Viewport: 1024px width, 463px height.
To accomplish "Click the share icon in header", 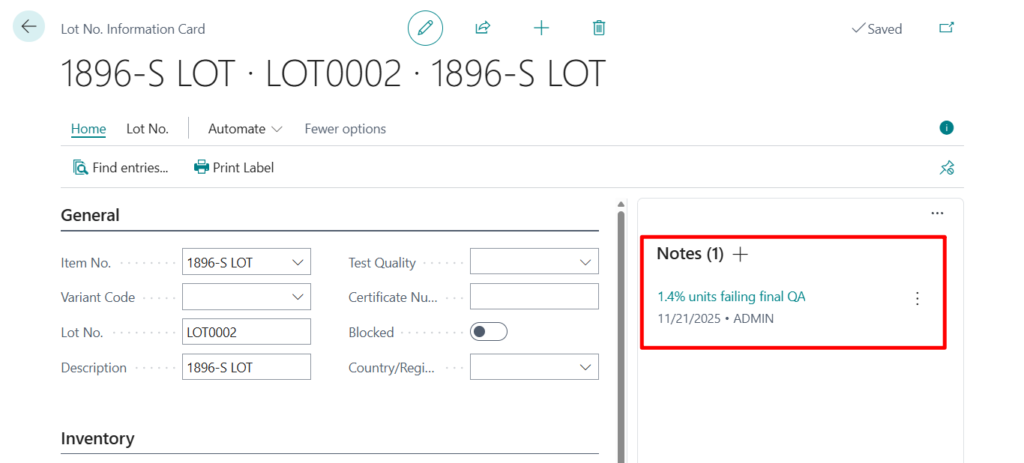I will (x=483, y=28).
